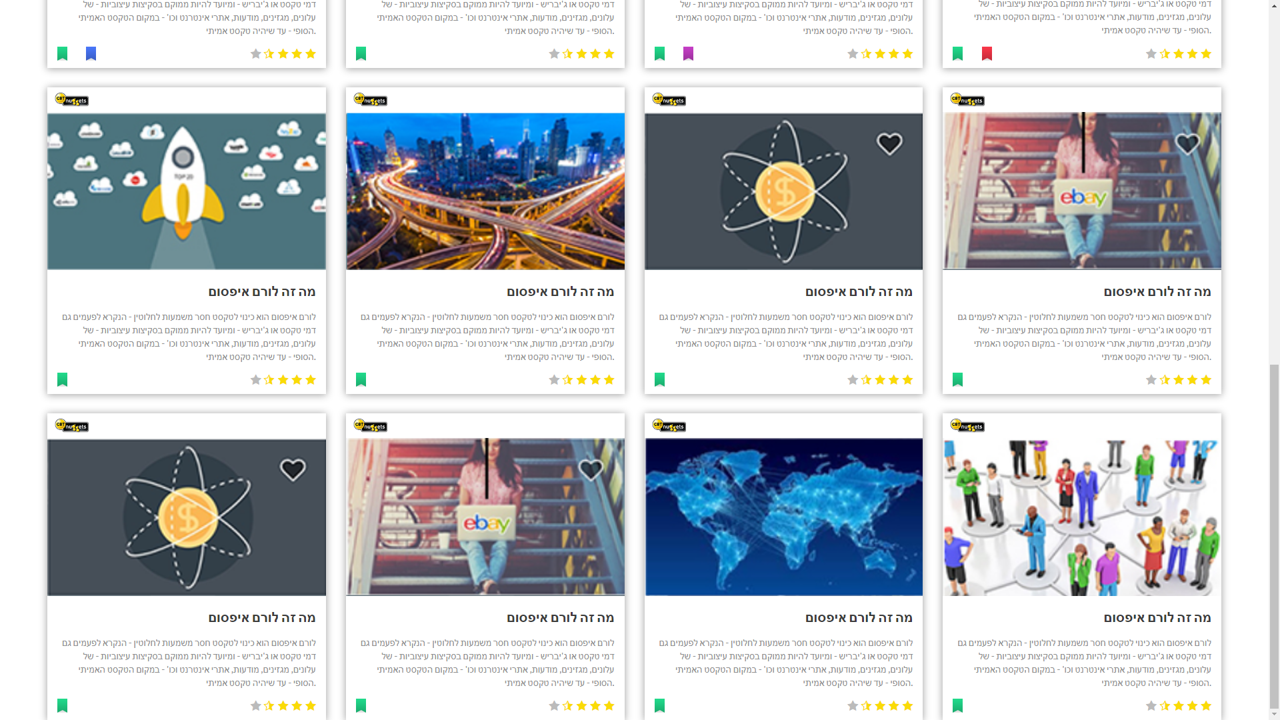Viewport: 1280px width, 720px height.
Task: Toggle heart on bottom-row atom coin card
Action: pyautogui.click(x=292, y=470)
